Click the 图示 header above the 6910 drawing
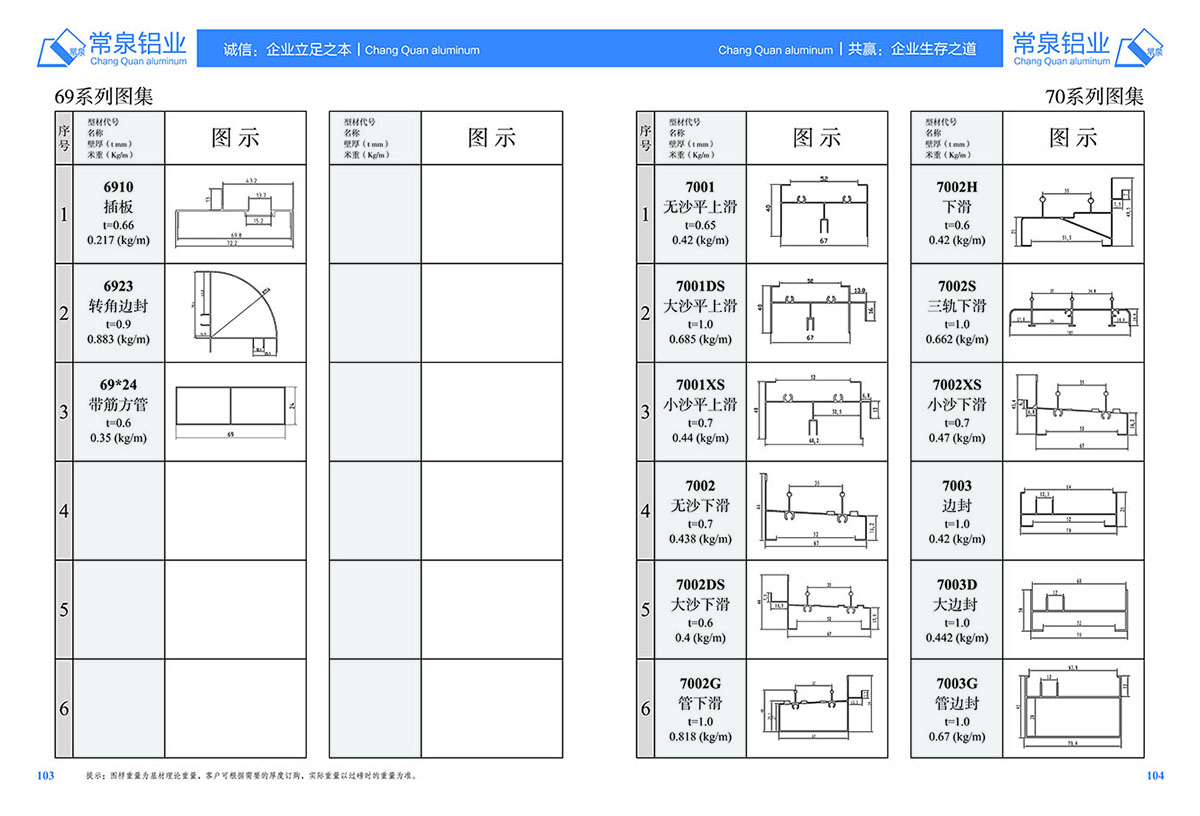This screenshot has height=816, width=1200. pos(235,138)
